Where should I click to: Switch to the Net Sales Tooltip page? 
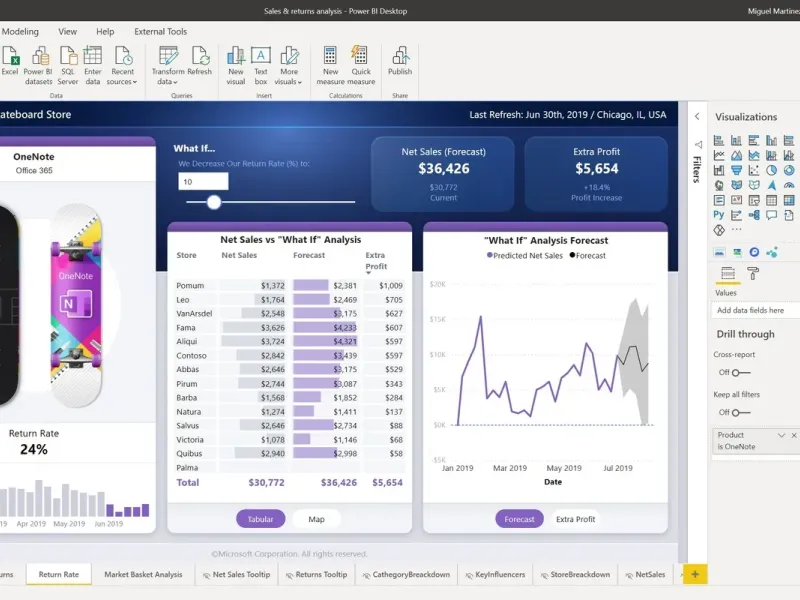click(237, 574)
